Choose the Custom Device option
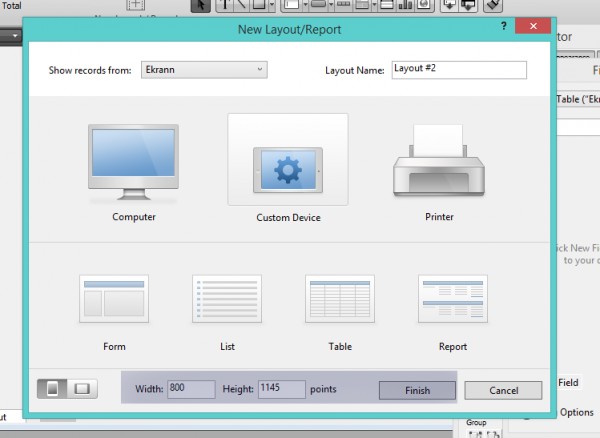 point(288,169)
